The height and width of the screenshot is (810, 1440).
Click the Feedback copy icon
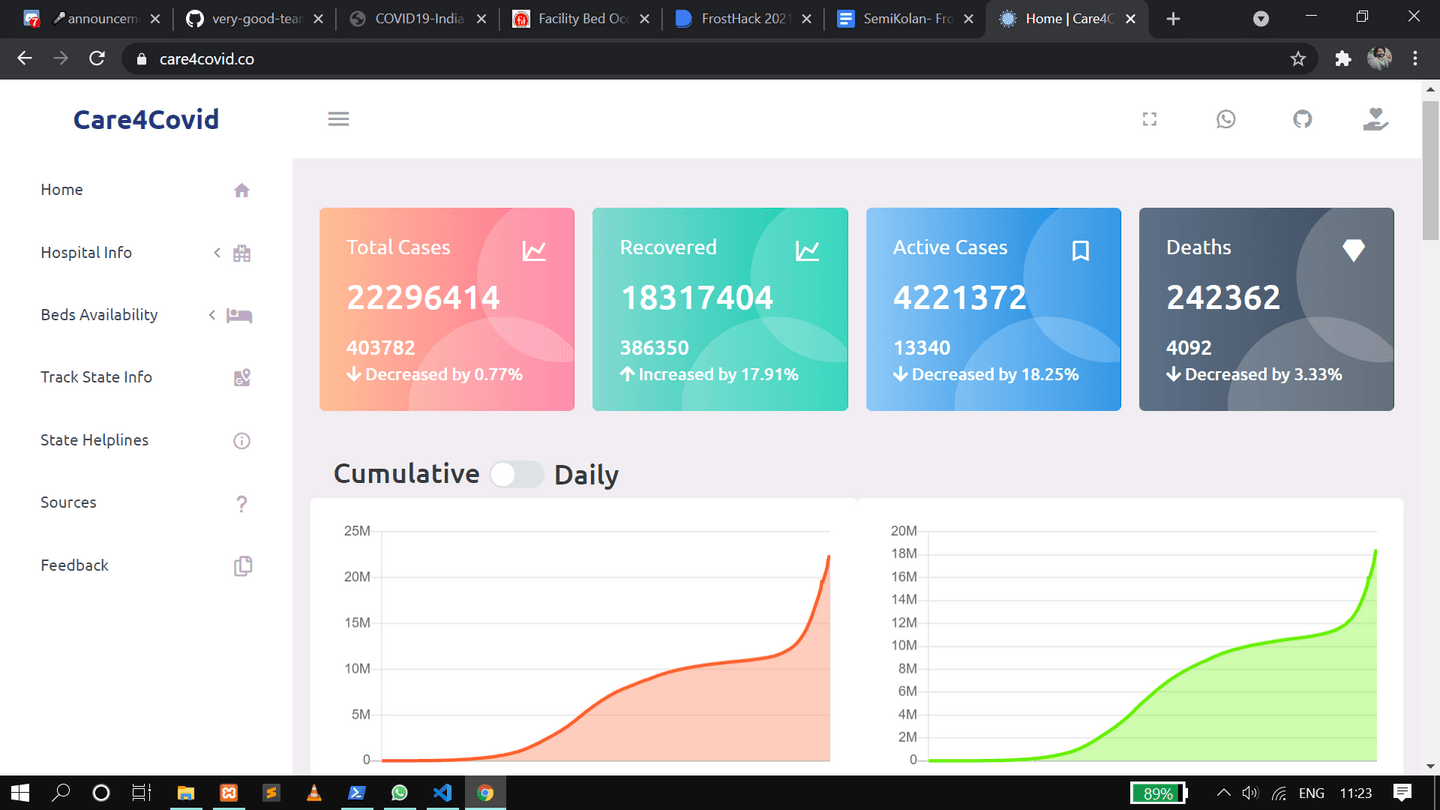(243, 566)
